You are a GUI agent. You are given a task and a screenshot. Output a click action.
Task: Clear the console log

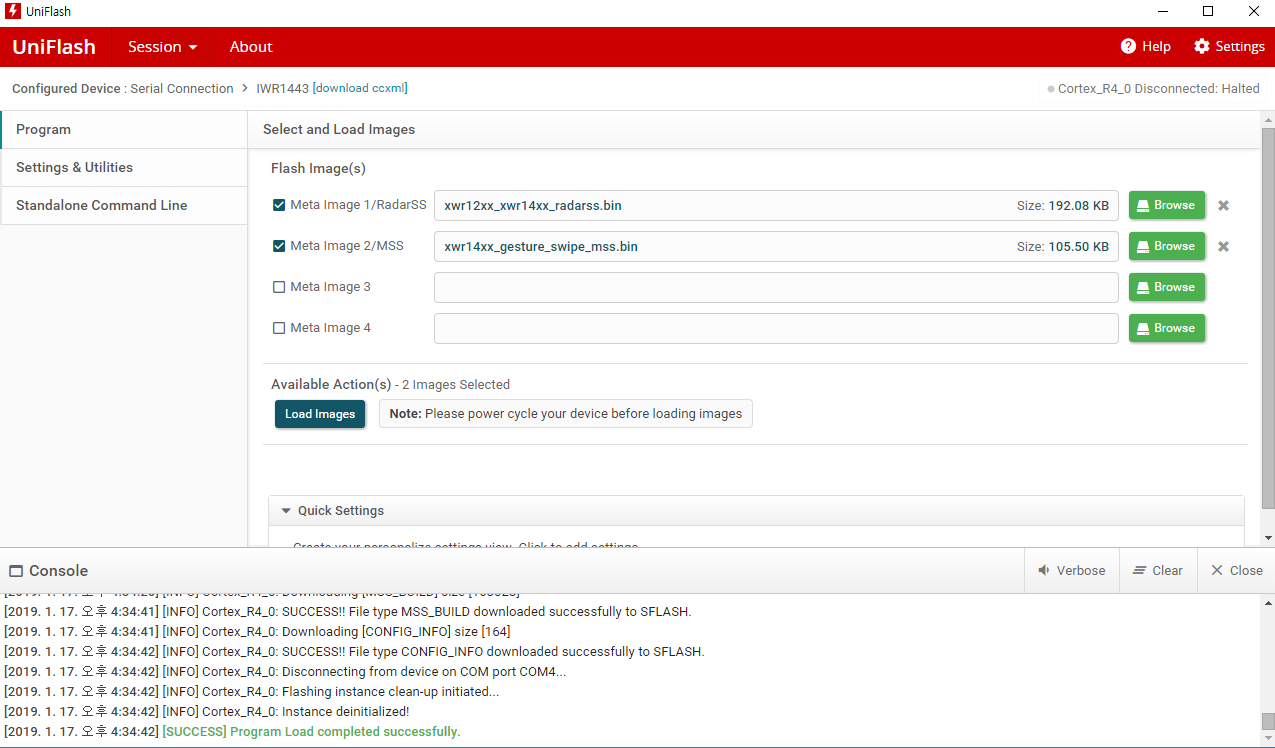click(x=1157, y=570)
